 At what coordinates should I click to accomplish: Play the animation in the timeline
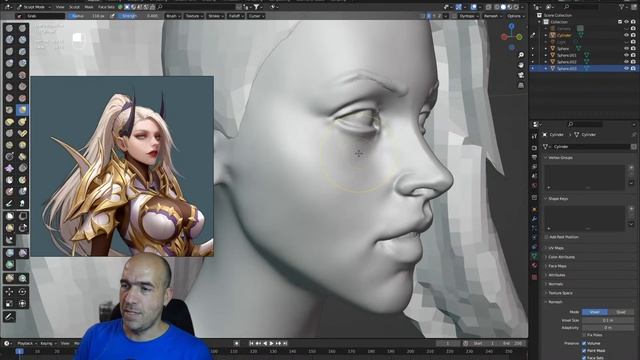(271, 344)
